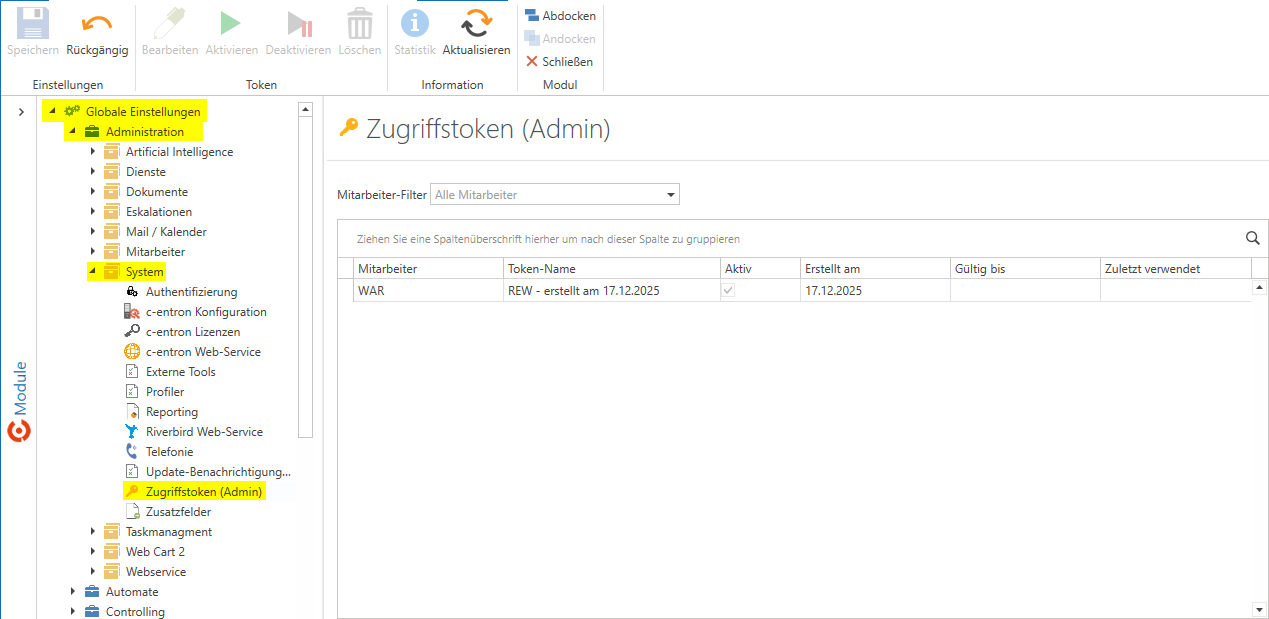The width and height of the screenshot is (1269, 619).
Task: Click Schließen to close the module
Action: [559, 62]
